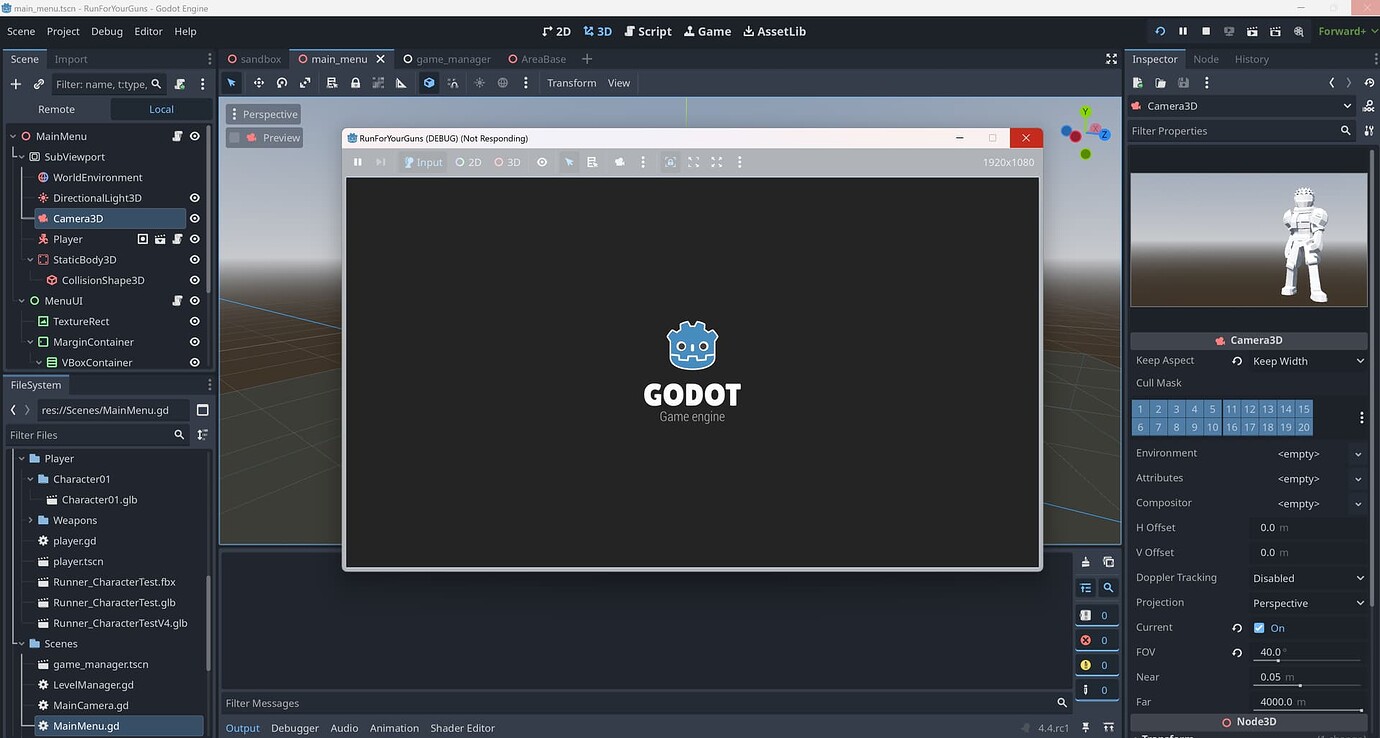Suspend the game using embedded window pause
This screenshot has height=738, width=1380.
(x=358, y=162)
